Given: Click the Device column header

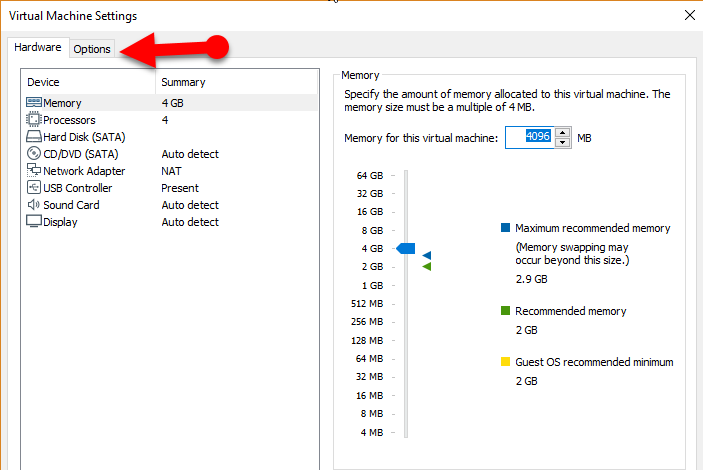Looking at the screenshot, I should point(44,82).
